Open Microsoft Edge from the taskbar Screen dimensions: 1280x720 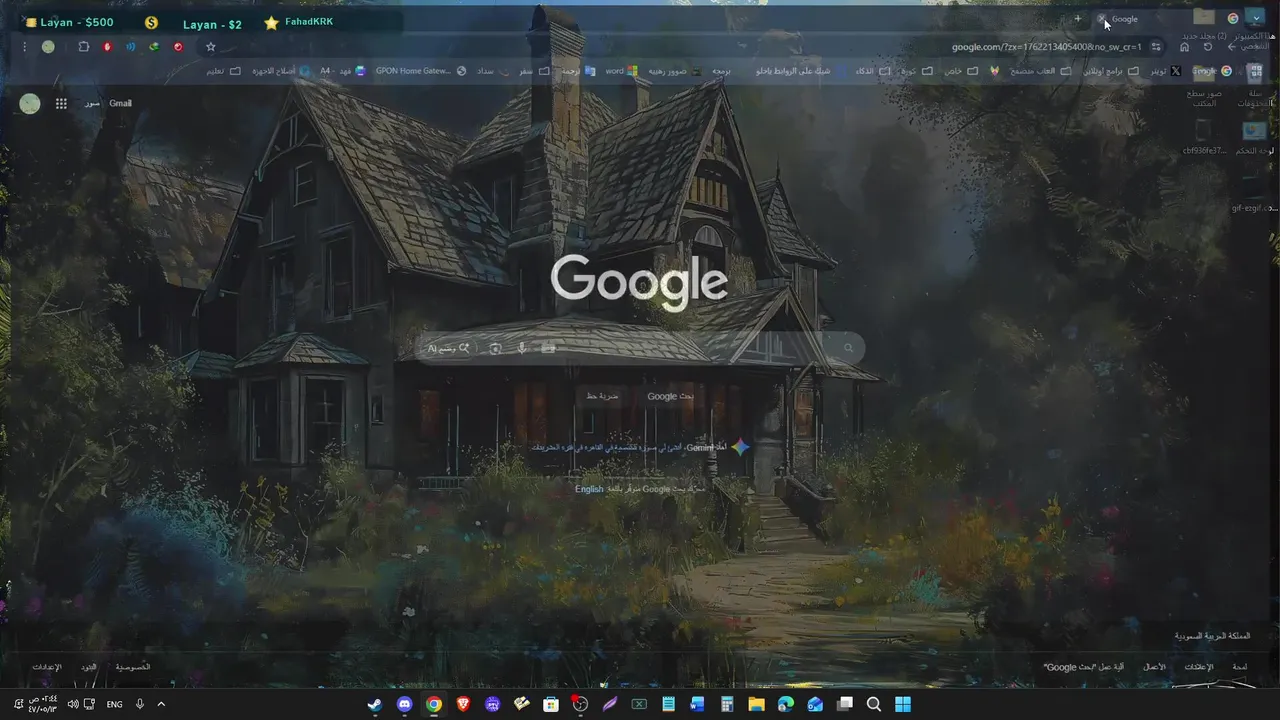pyautogui.click(x=785, y=704)
